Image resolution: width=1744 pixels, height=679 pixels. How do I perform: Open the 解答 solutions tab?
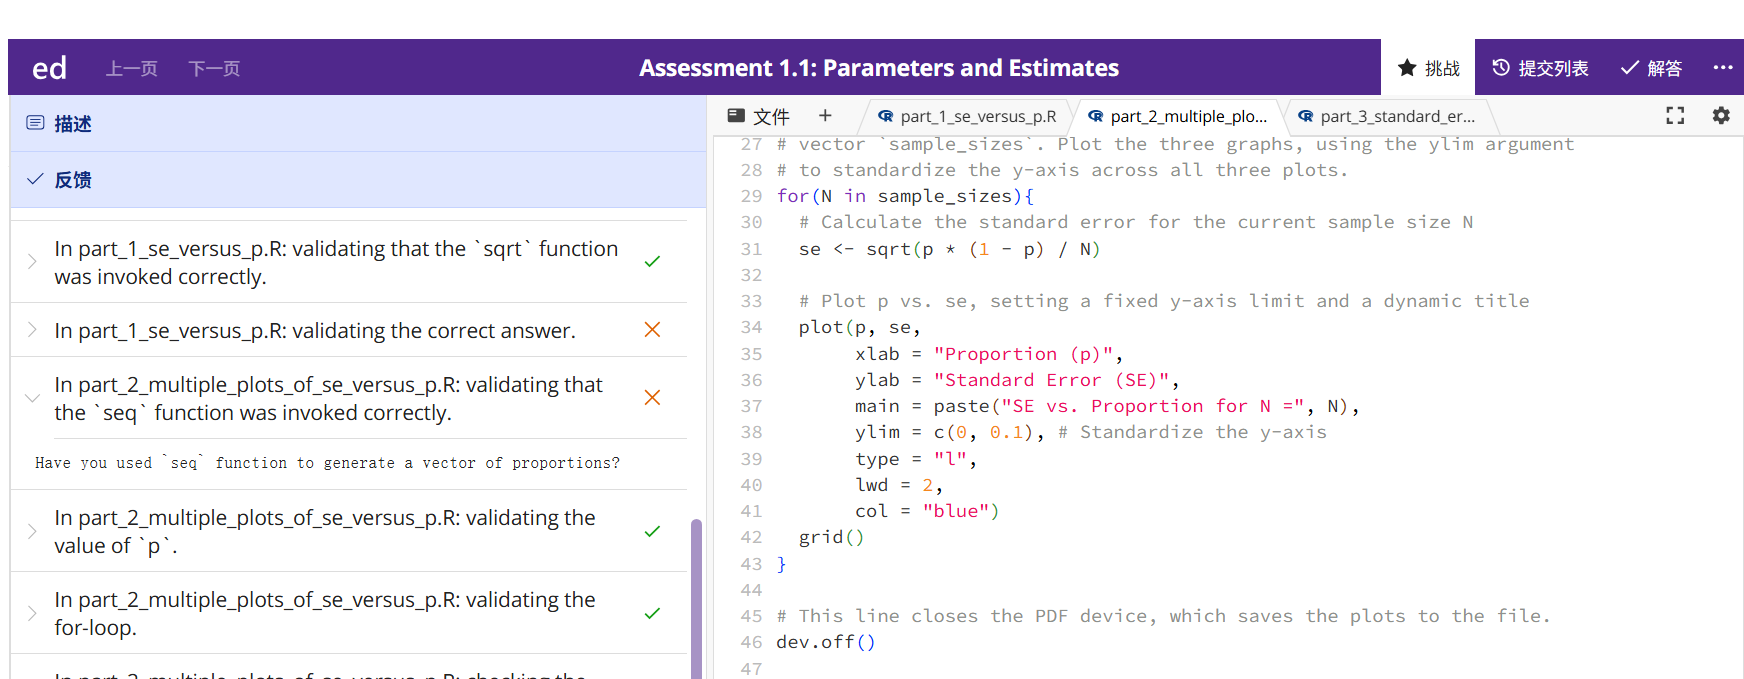point(1651,68)
